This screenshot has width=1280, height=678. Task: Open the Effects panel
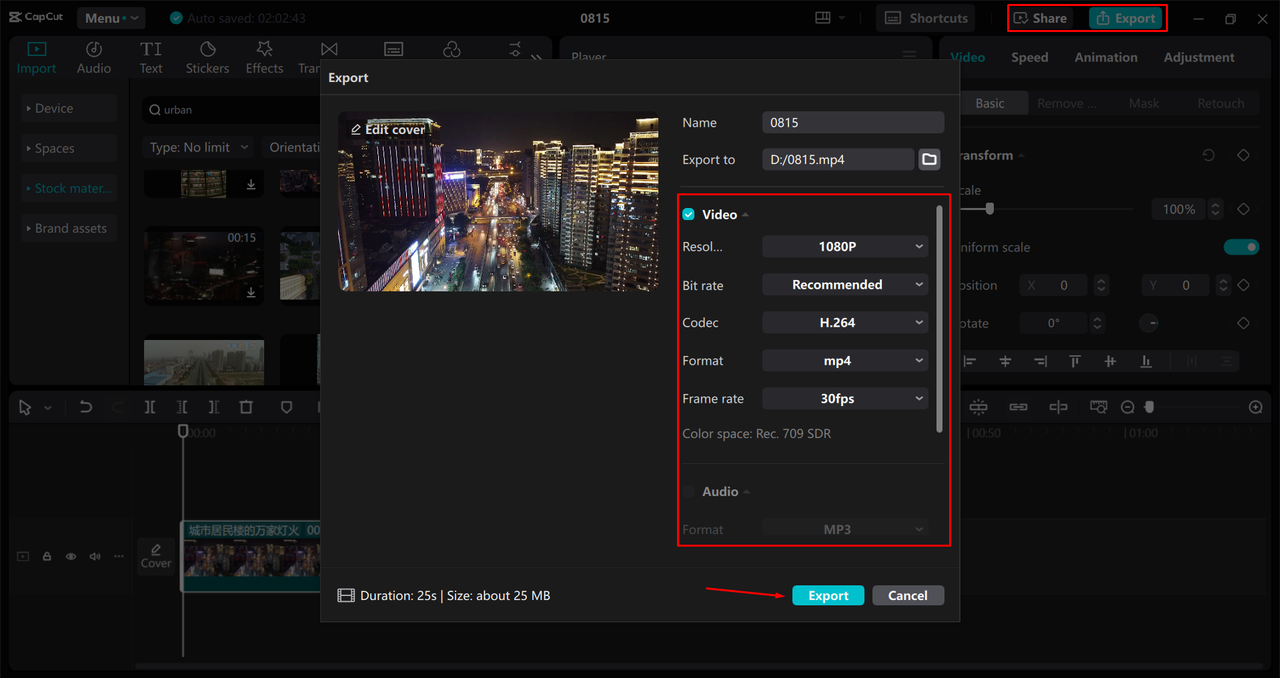click(264, 58)
